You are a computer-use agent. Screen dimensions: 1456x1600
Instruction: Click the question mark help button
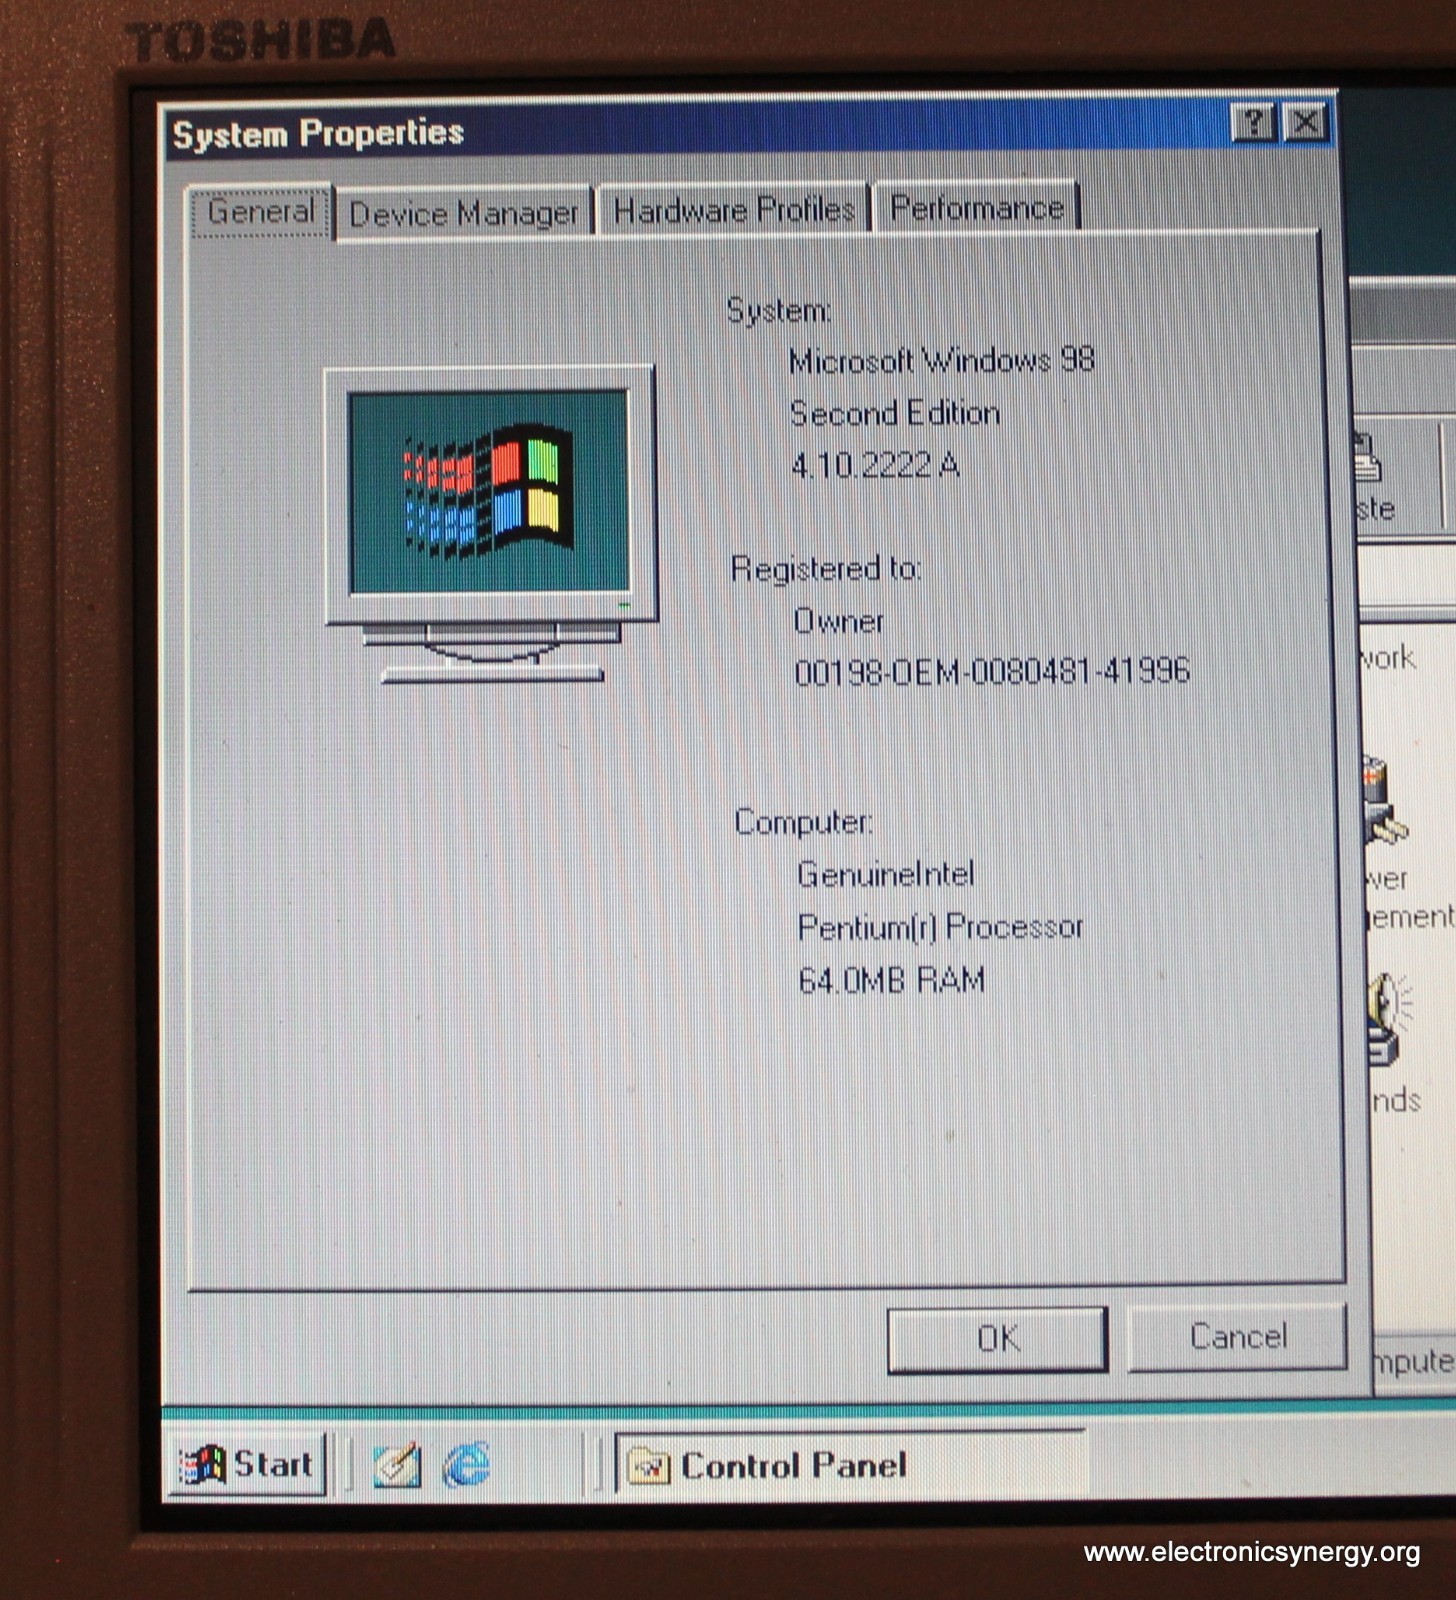(1253, 123)
